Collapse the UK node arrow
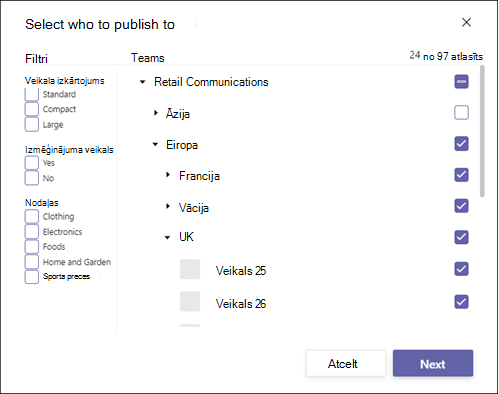The image size is (499, 394). click(x=167, y=237)
